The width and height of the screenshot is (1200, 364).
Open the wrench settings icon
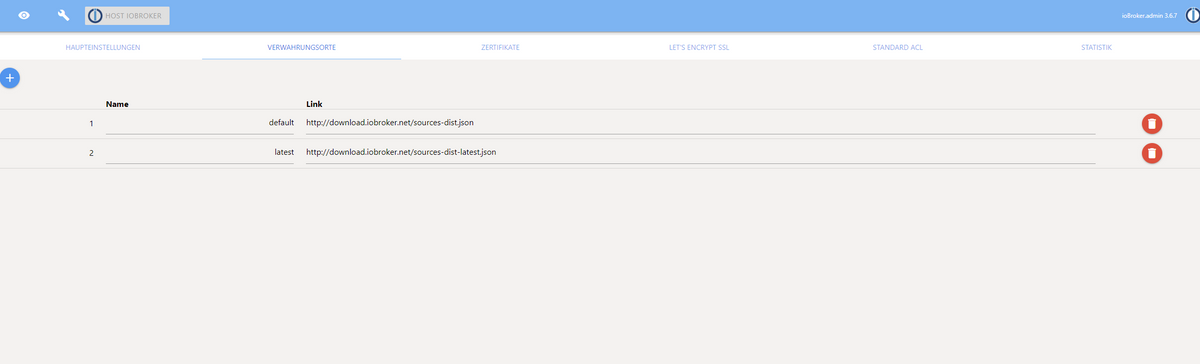tap(63, 15)
